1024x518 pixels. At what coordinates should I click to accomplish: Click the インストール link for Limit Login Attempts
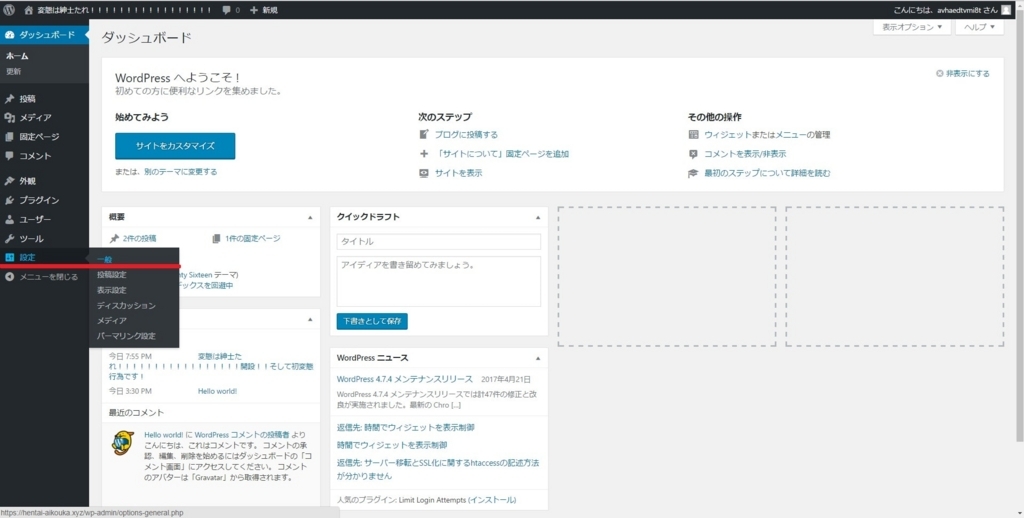(492, 500)
